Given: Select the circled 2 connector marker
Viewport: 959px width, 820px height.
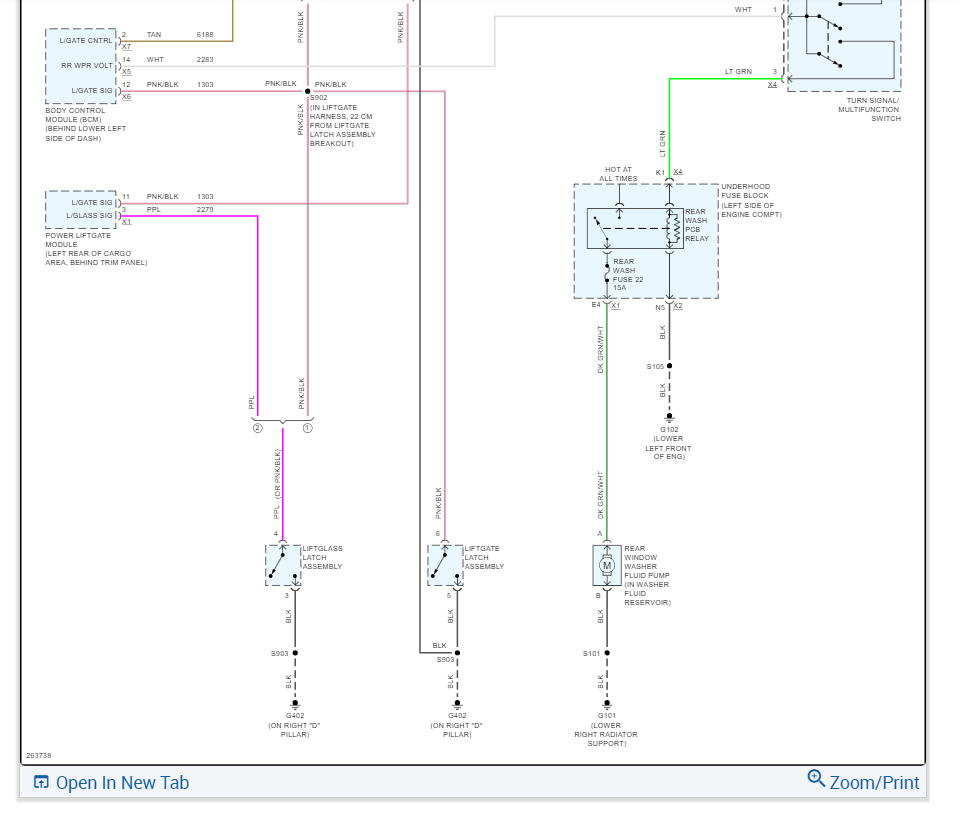Looking at the screenshot, I should tap(257, 428).
